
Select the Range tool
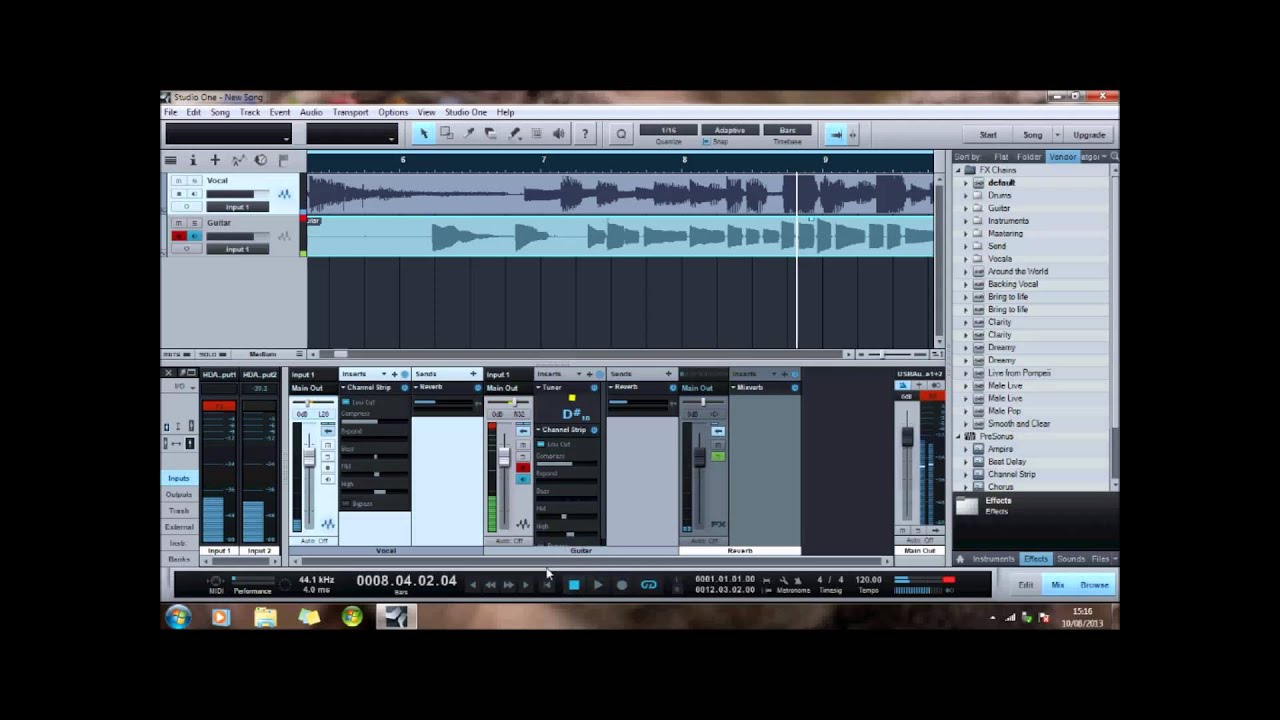click(447, 134)
